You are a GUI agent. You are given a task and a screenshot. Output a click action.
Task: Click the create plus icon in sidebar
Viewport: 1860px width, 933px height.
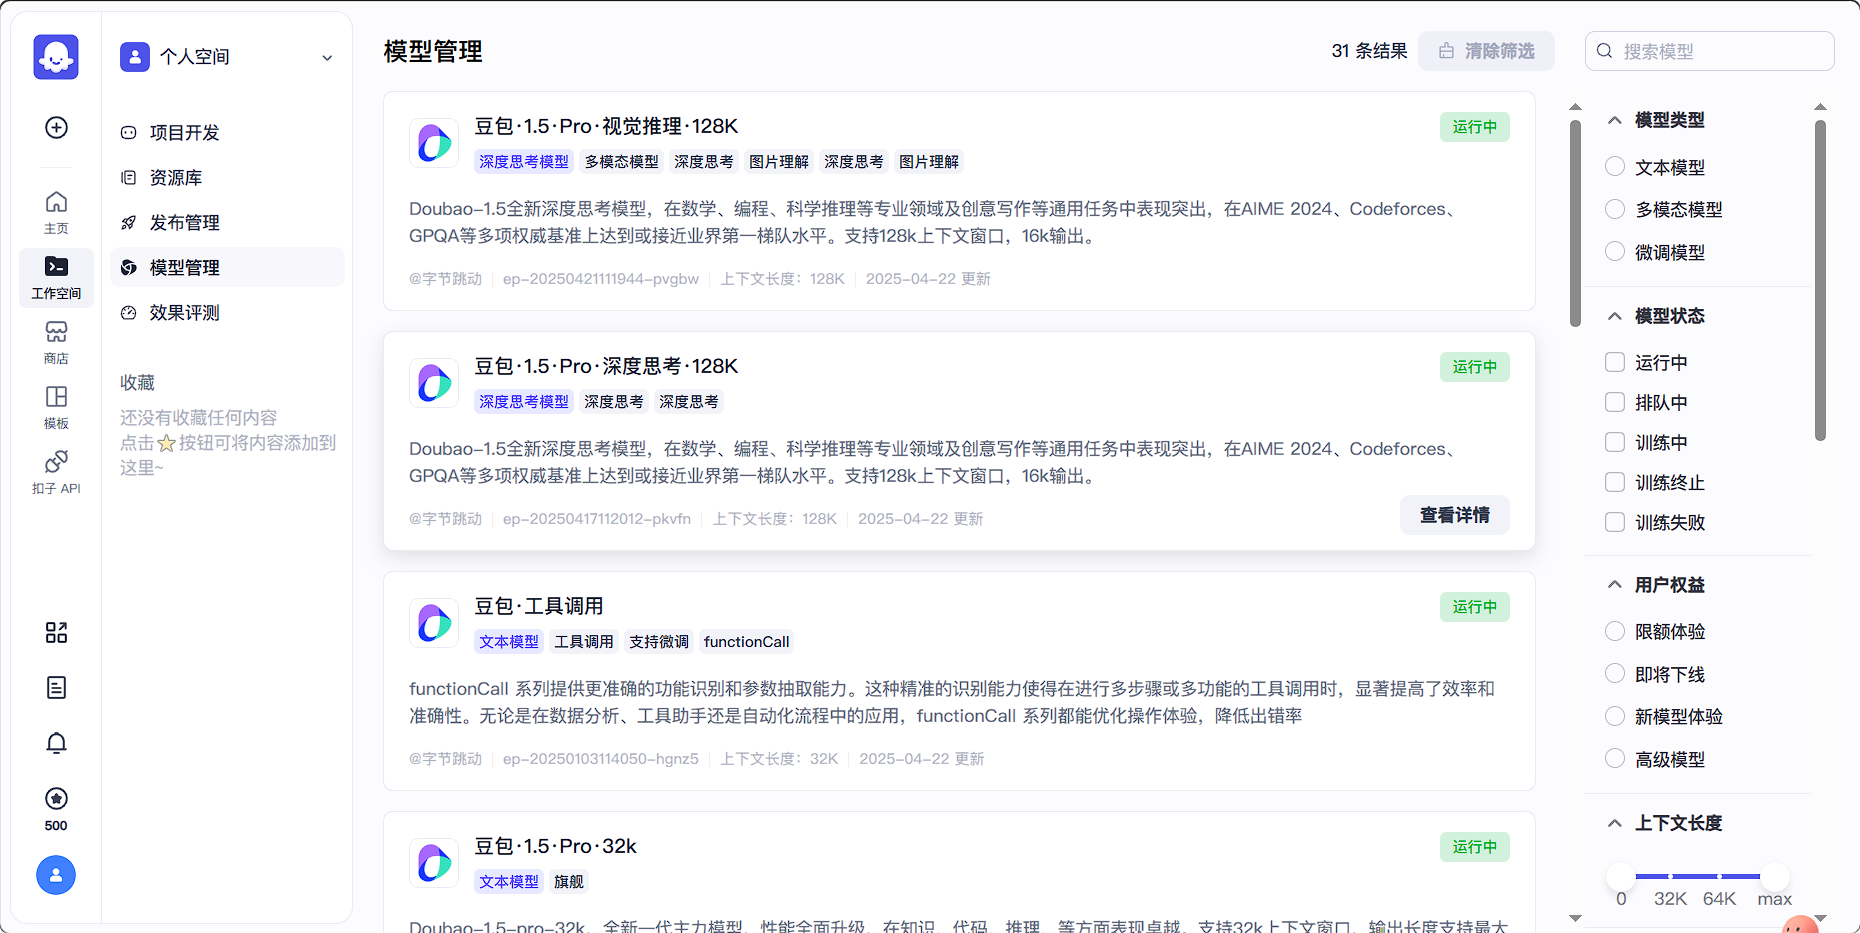[x=56, y=127]
